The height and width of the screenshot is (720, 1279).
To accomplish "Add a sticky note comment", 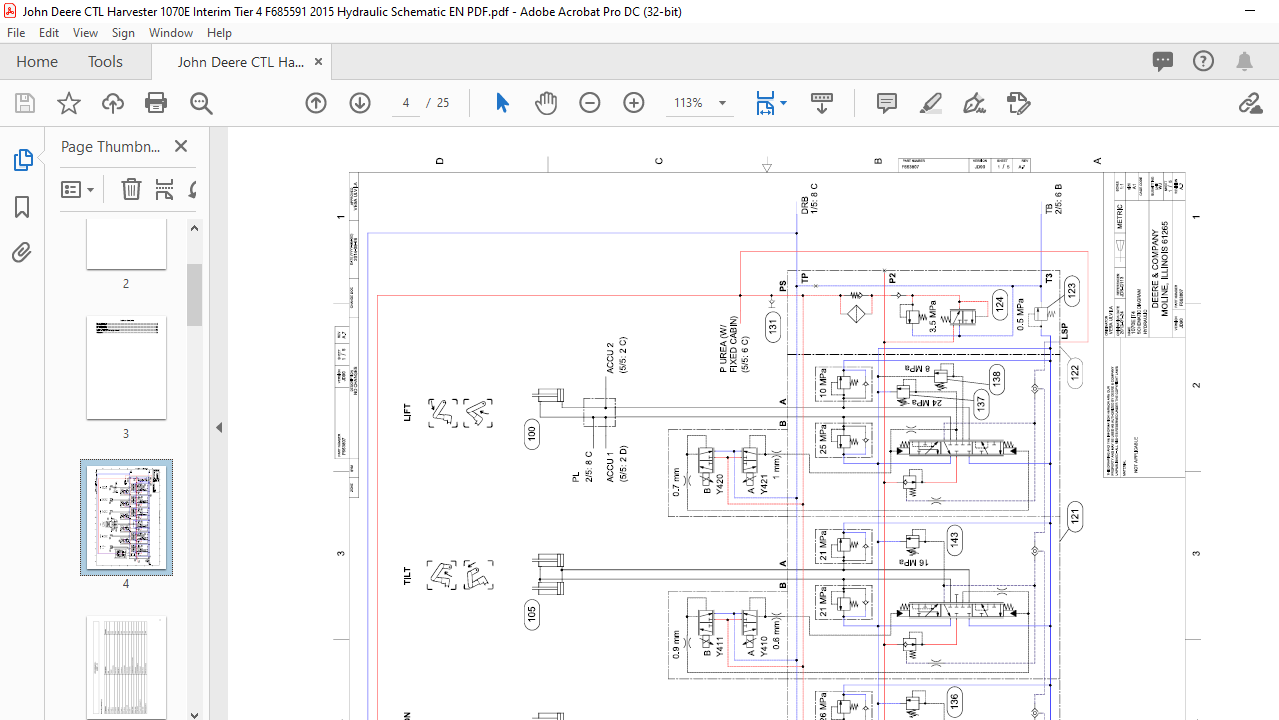I will [886, 103].
